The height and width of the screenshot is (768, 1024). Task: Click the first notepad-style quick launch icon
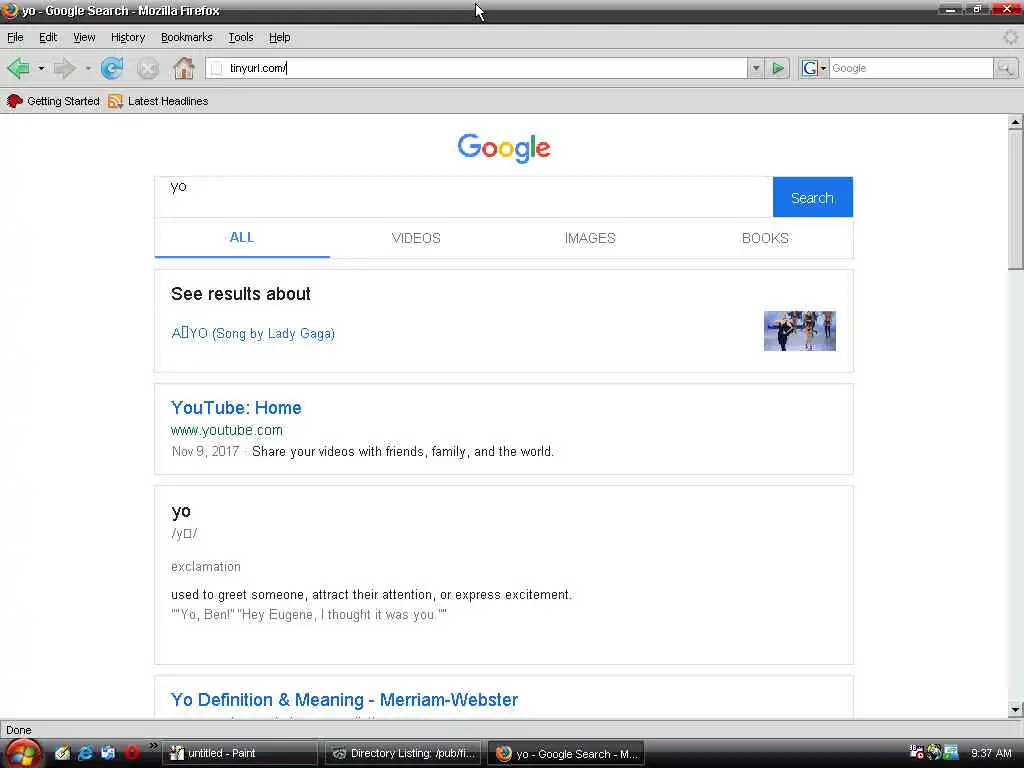62,753
